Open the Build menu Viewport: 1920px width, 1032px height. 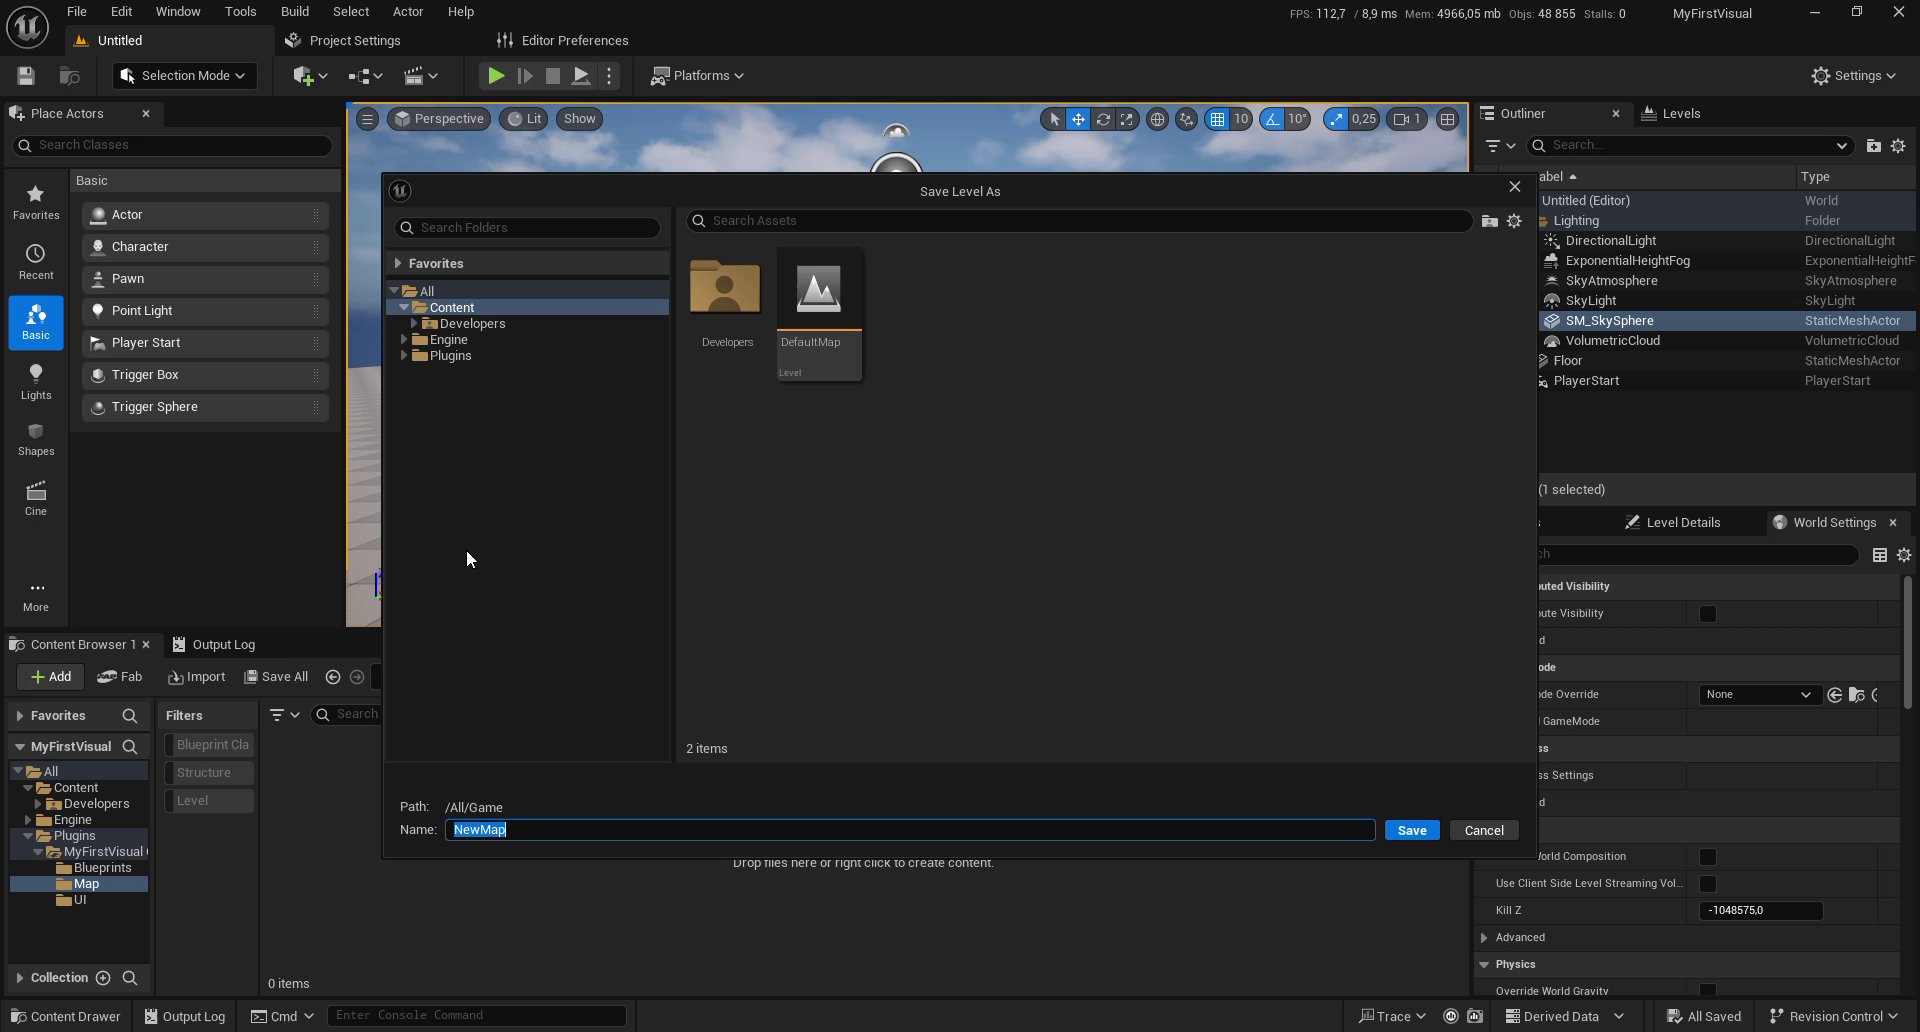pos(295,12)
